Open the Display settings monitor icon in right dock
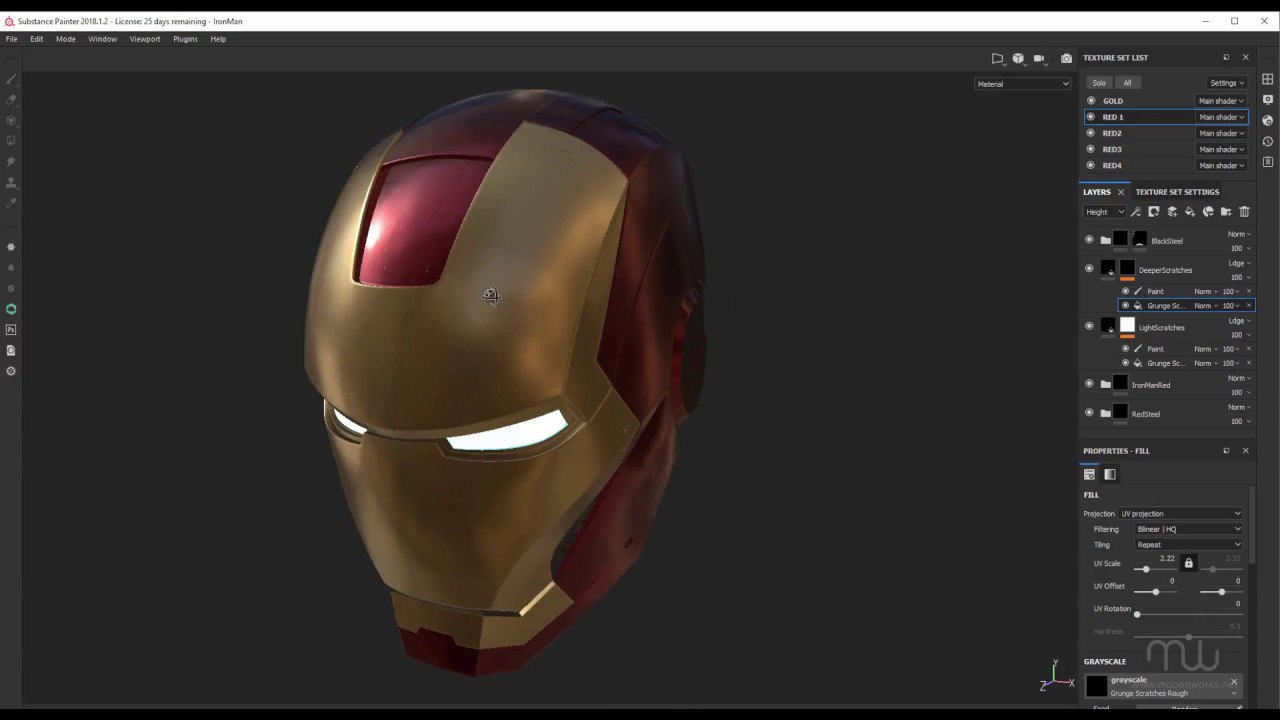This screenshot has height=720, width=1280. click(x=1267, y=100)
